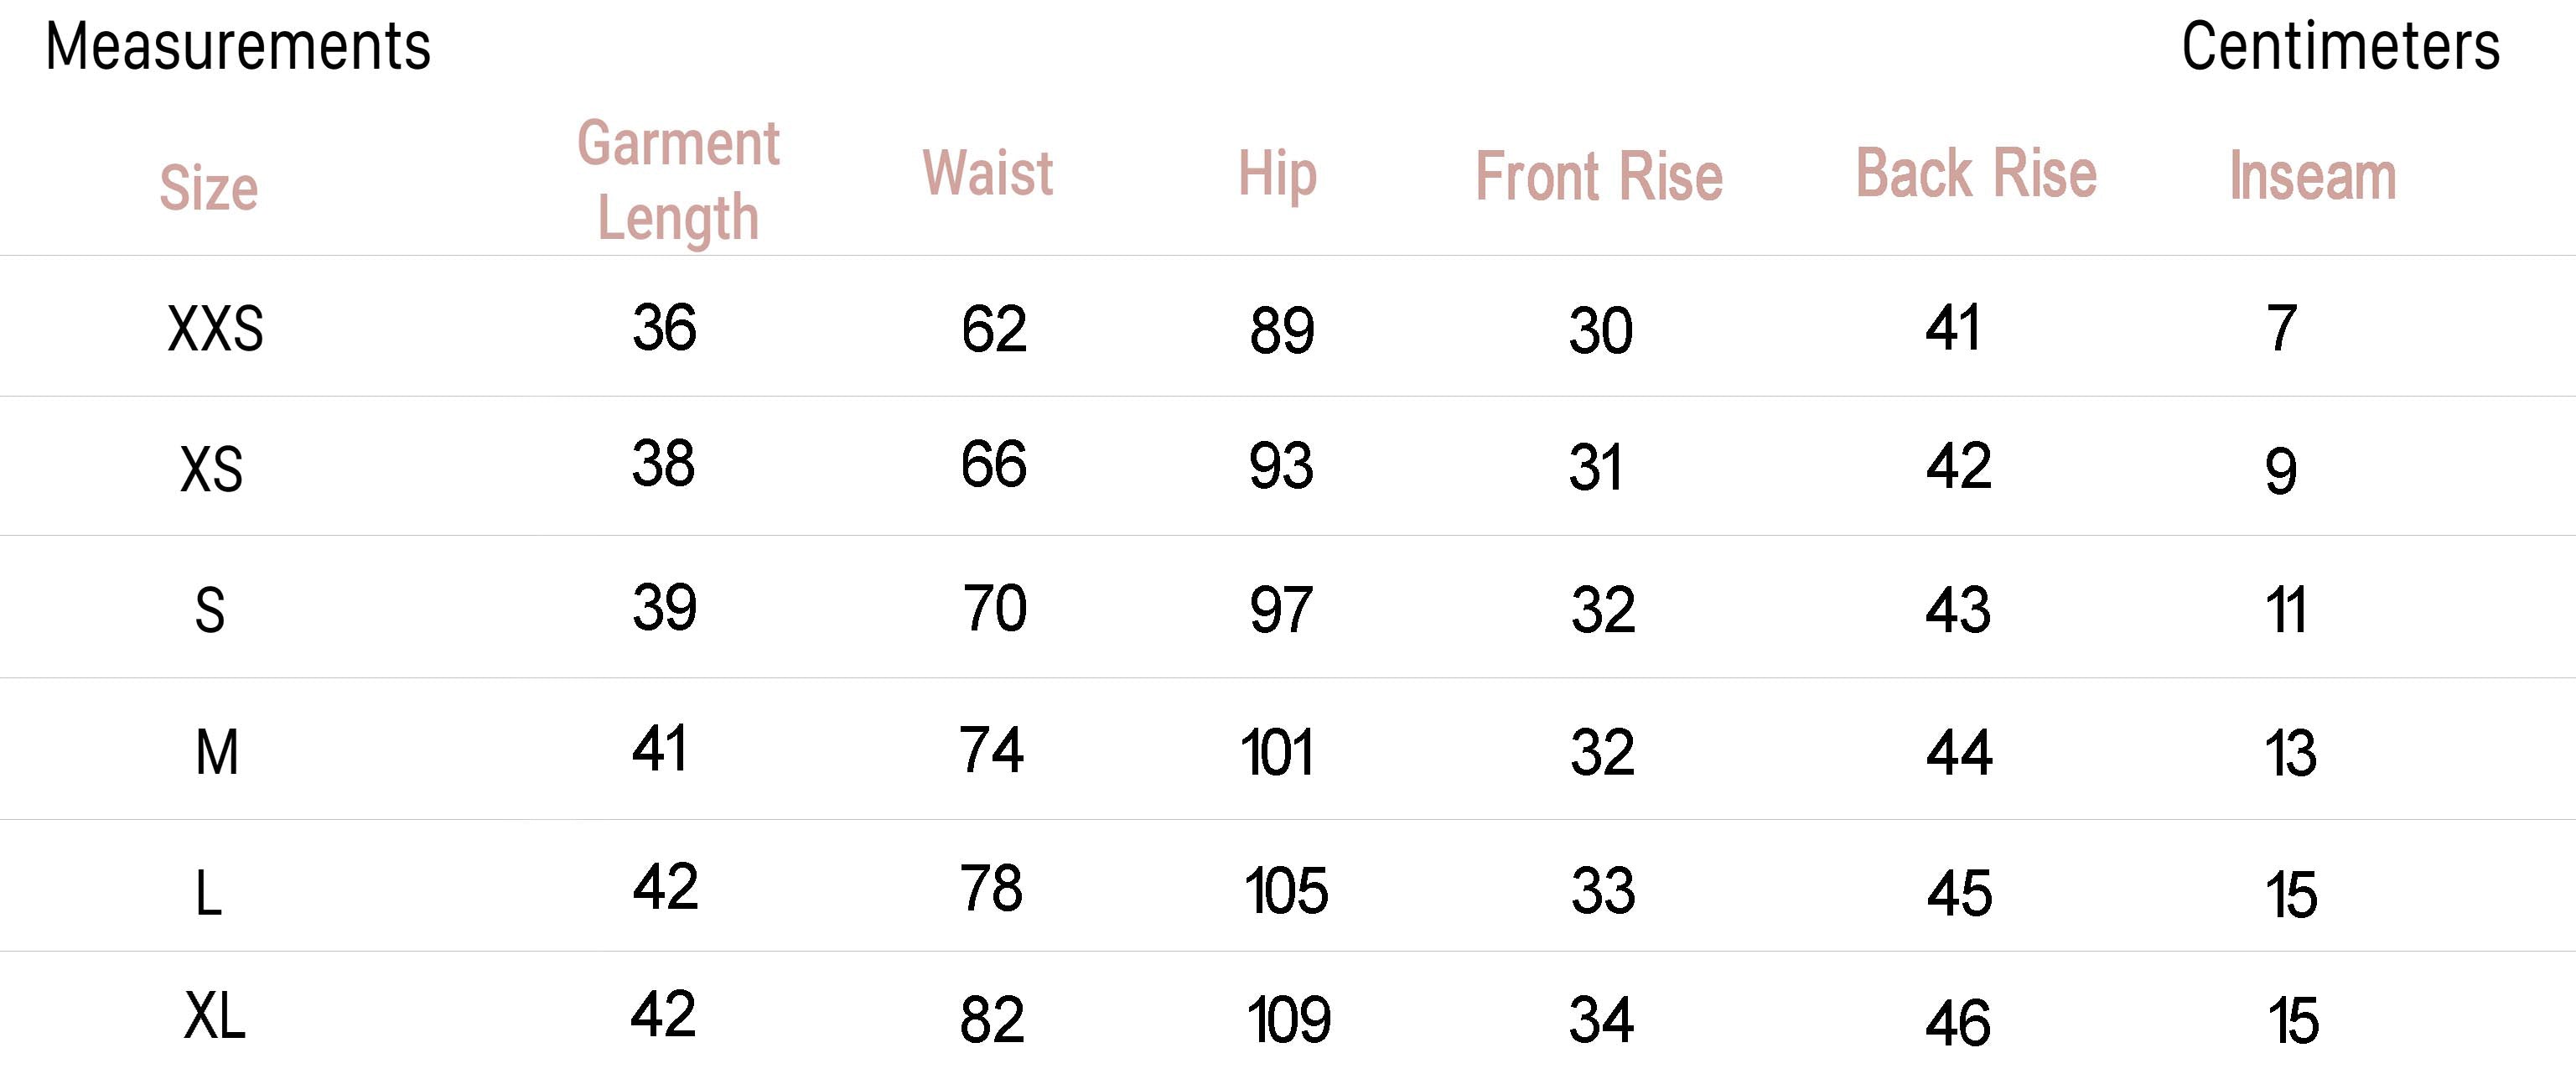Screen dimensions: 2576x1079
Task: Select inseam value 7 for XXS
Action: pos(2282,328)
